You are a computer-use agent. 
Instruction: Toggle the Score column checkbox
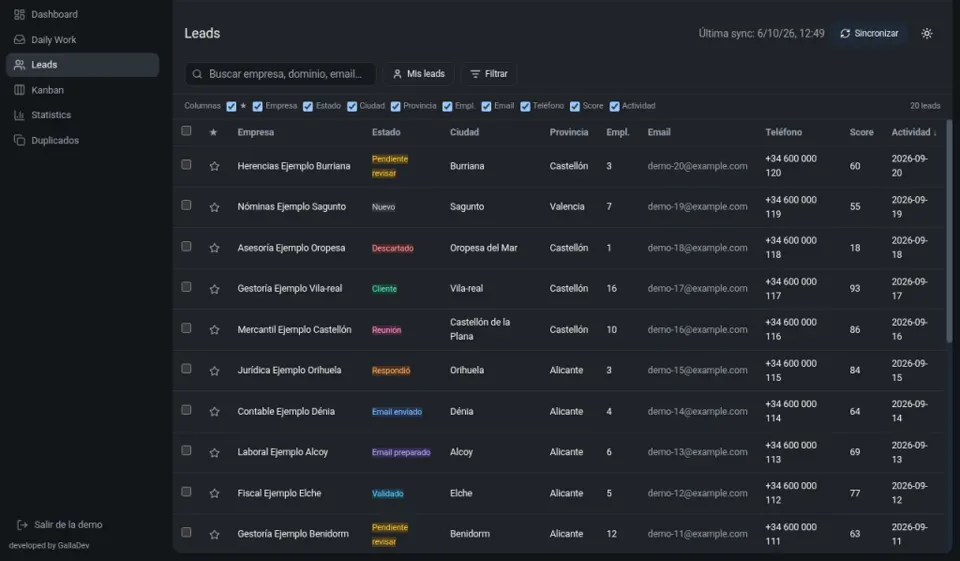pyautogui.click(x=574, y=107)
